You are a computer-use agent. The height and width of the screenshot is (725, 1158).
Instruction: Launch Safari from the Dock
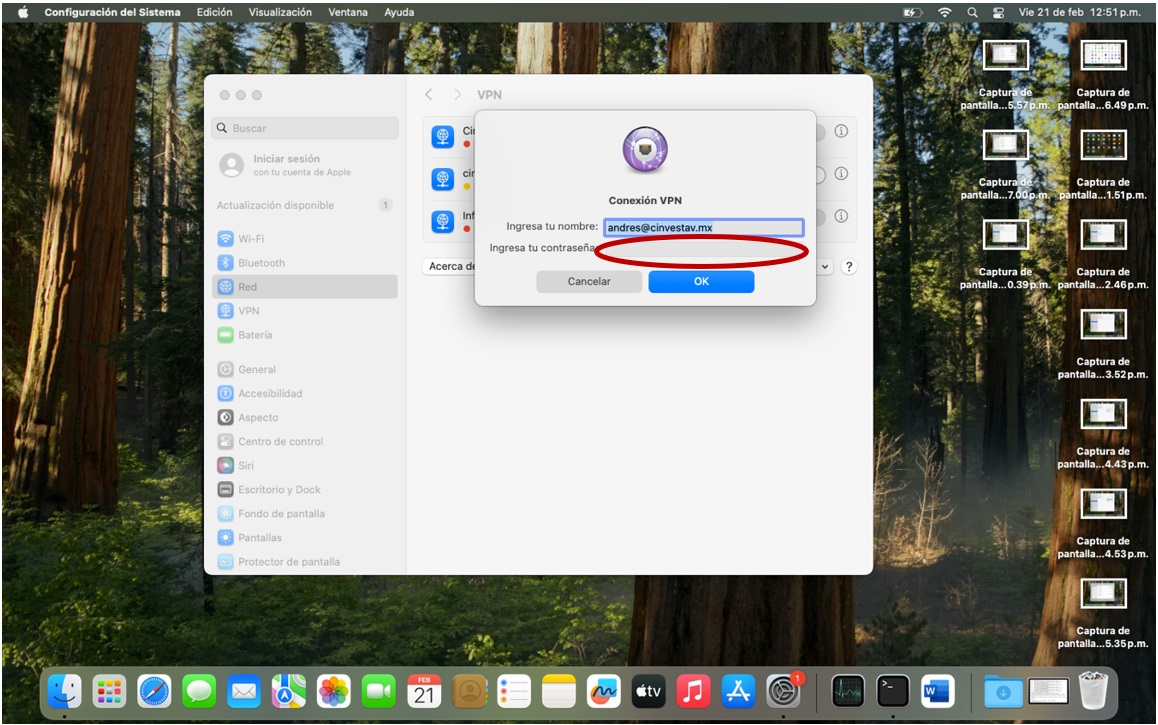pos(154,691)
